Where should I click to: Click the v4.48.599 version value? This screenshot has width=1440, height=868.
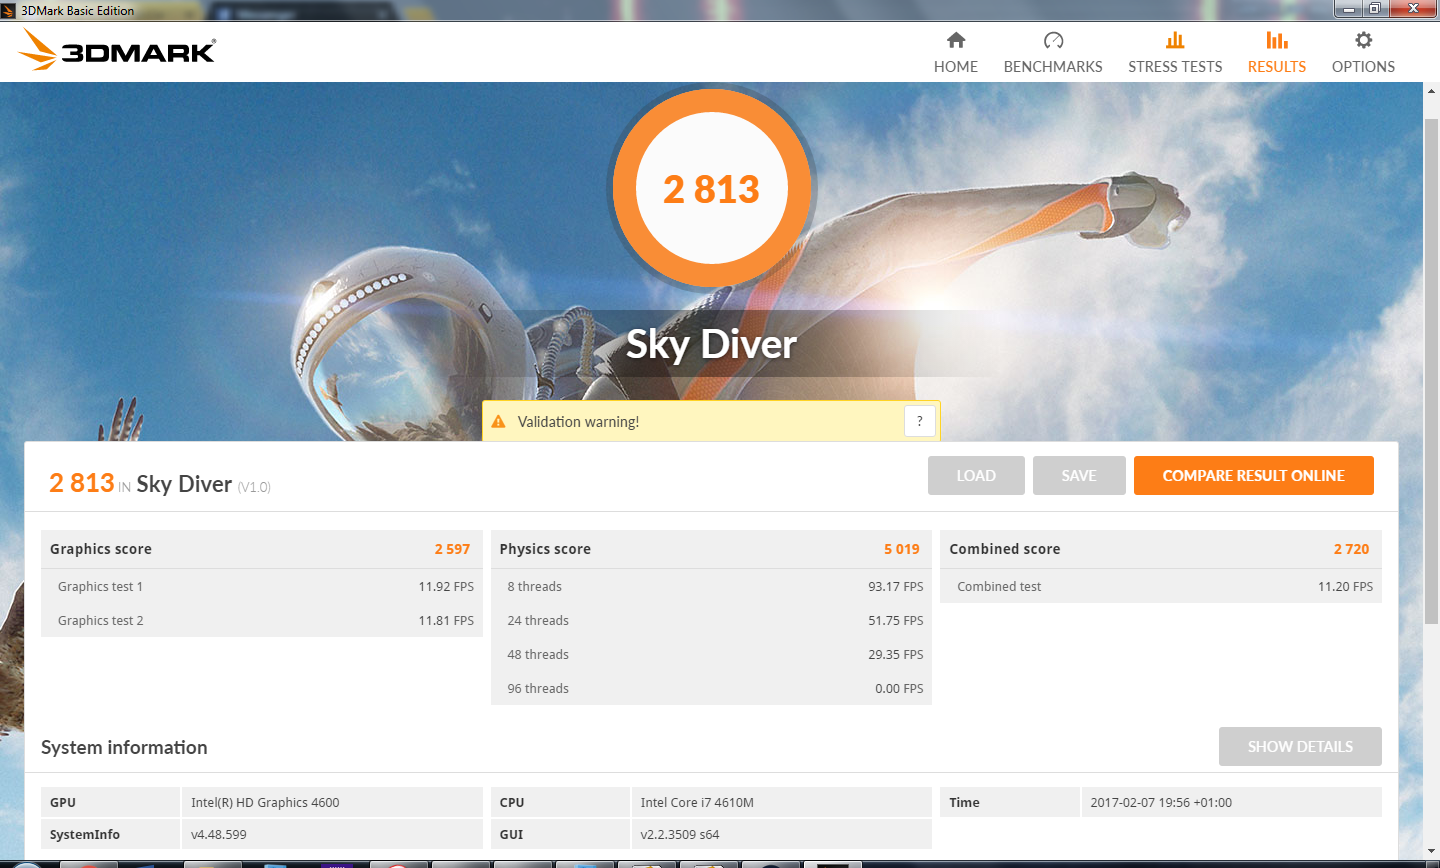218,835
